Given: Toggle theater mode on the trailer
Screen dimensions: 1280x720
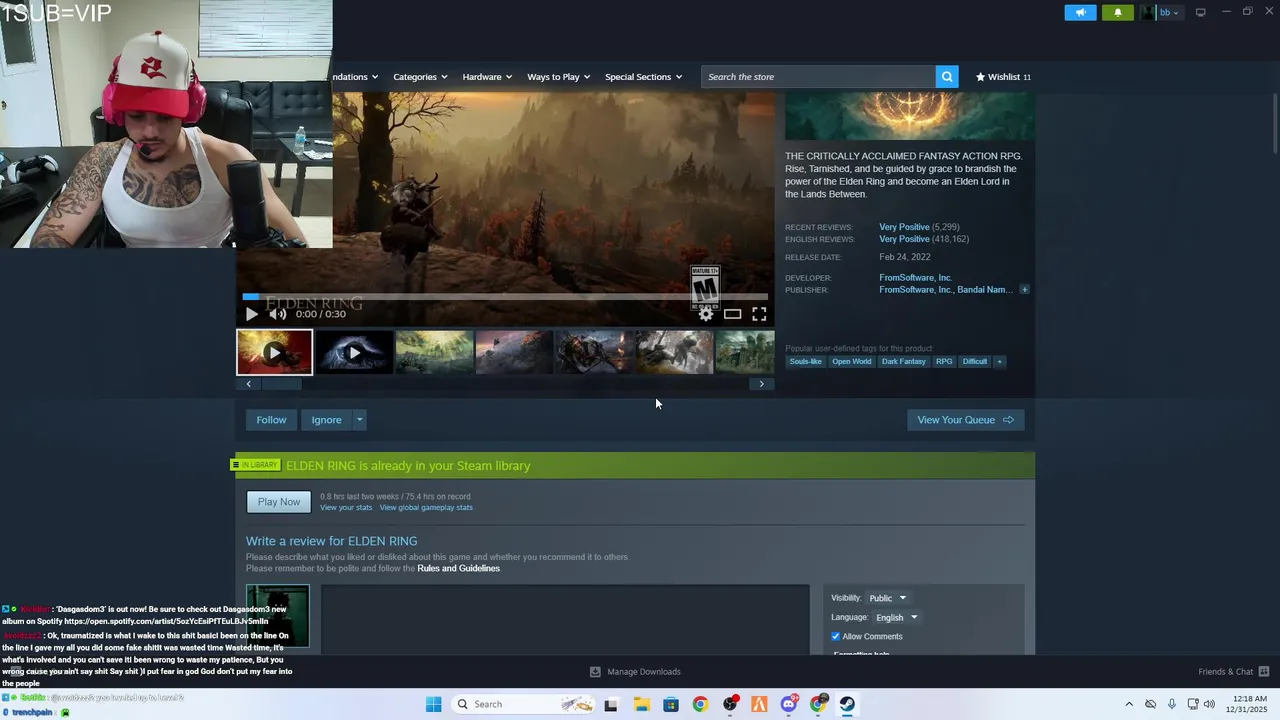Looking at the screenshot, I should click(732, 314).
